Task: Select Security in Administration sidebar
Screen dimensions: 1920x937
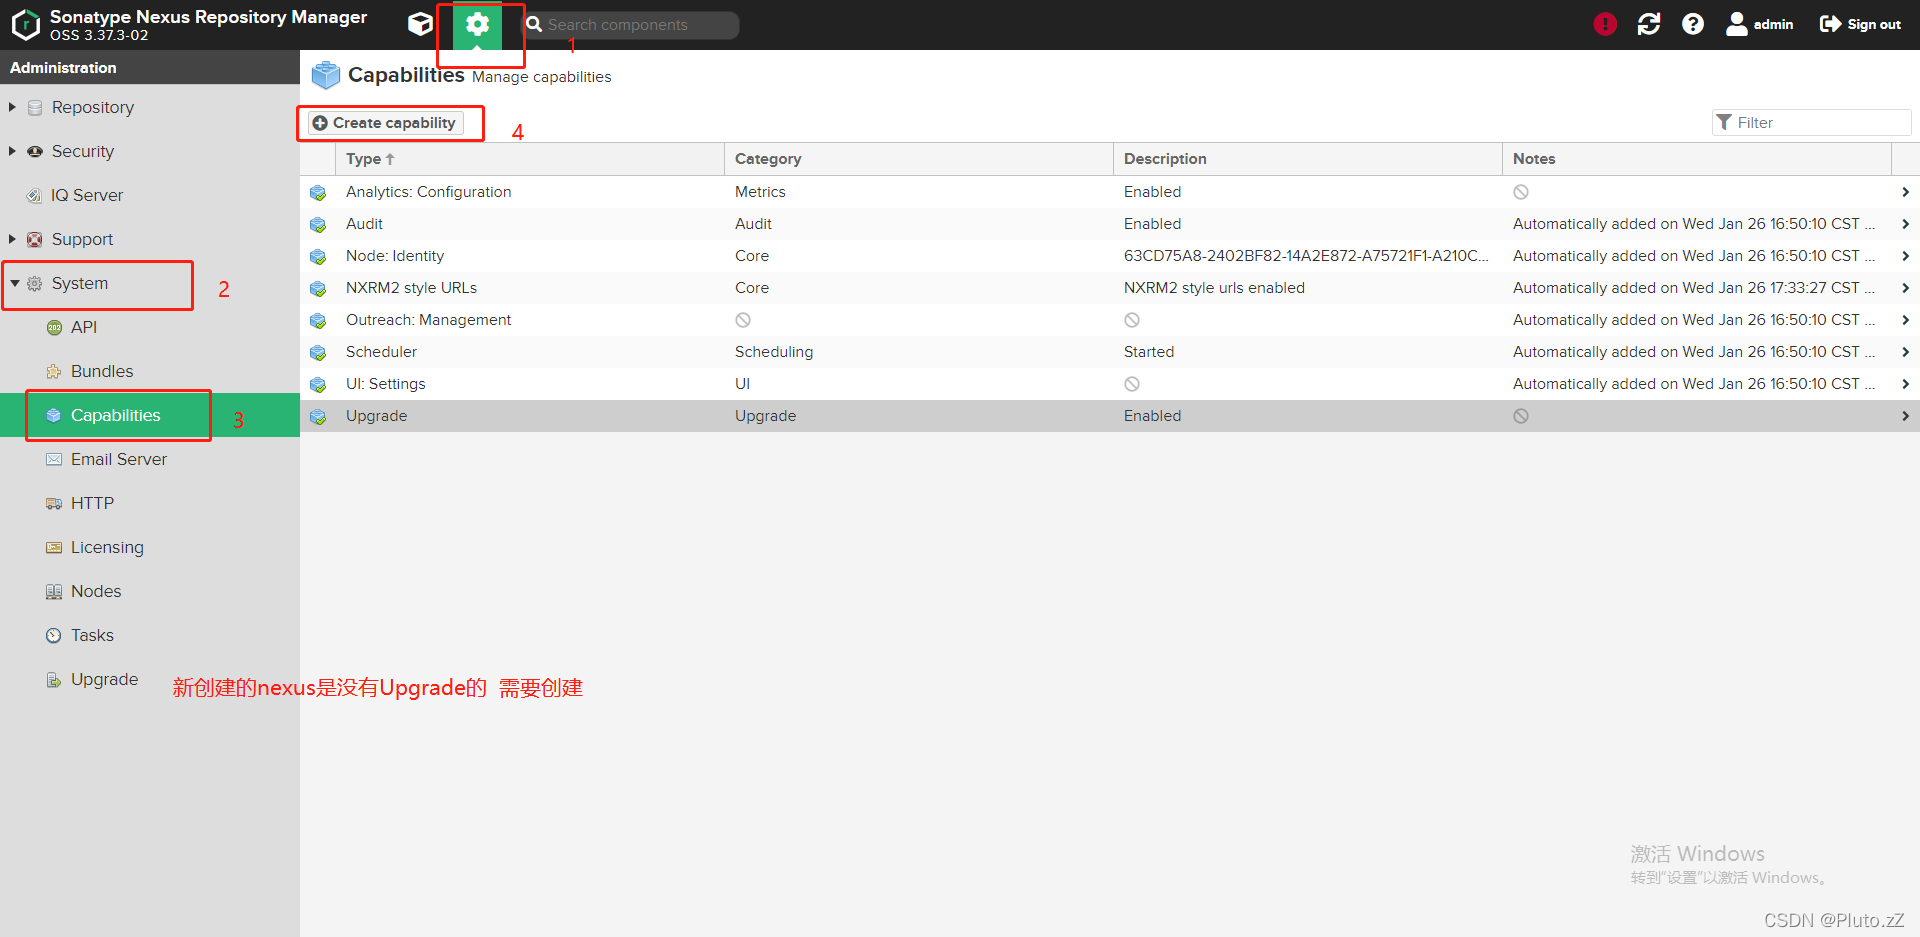Action: [x=83, y=151]
